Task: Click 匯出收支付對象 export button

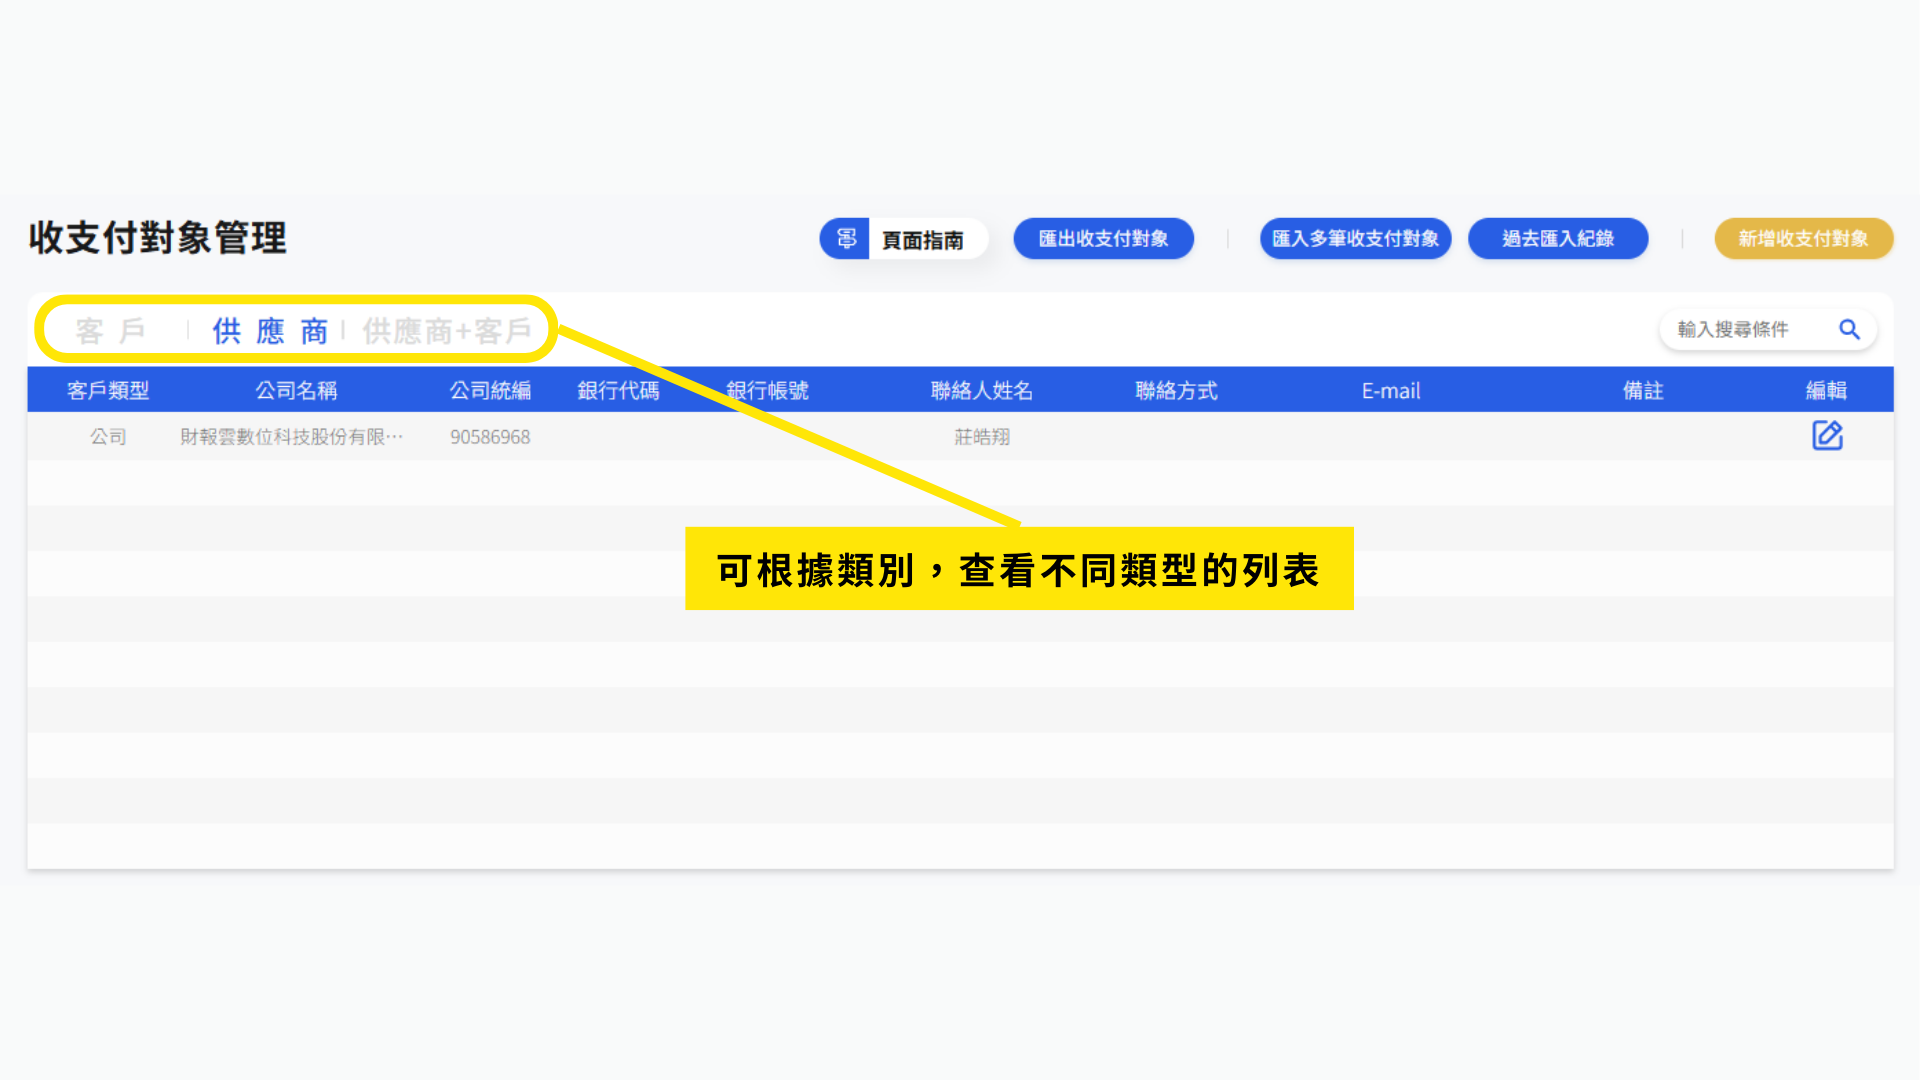Action: (1103, 238)
